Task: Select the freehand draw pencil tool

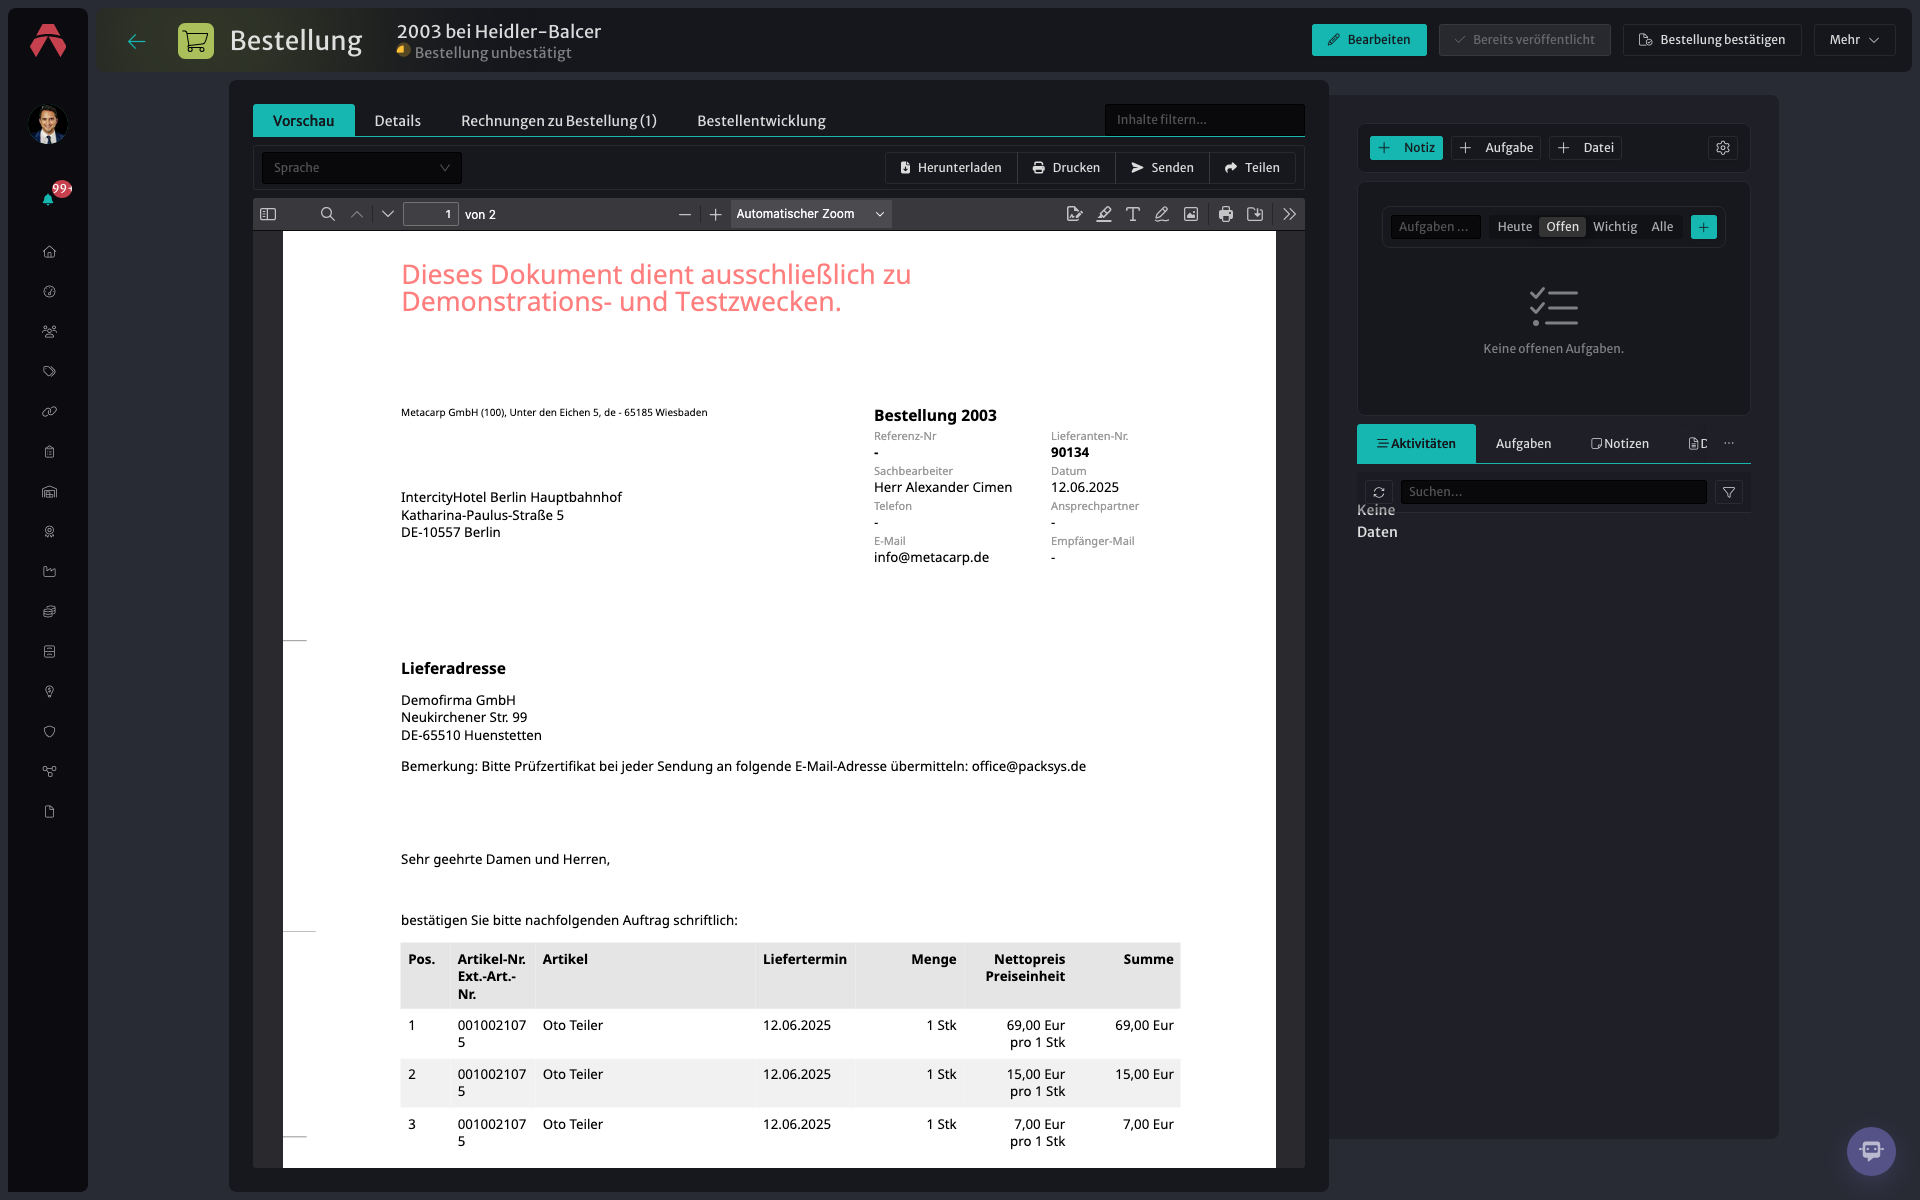Action: 1162,214
